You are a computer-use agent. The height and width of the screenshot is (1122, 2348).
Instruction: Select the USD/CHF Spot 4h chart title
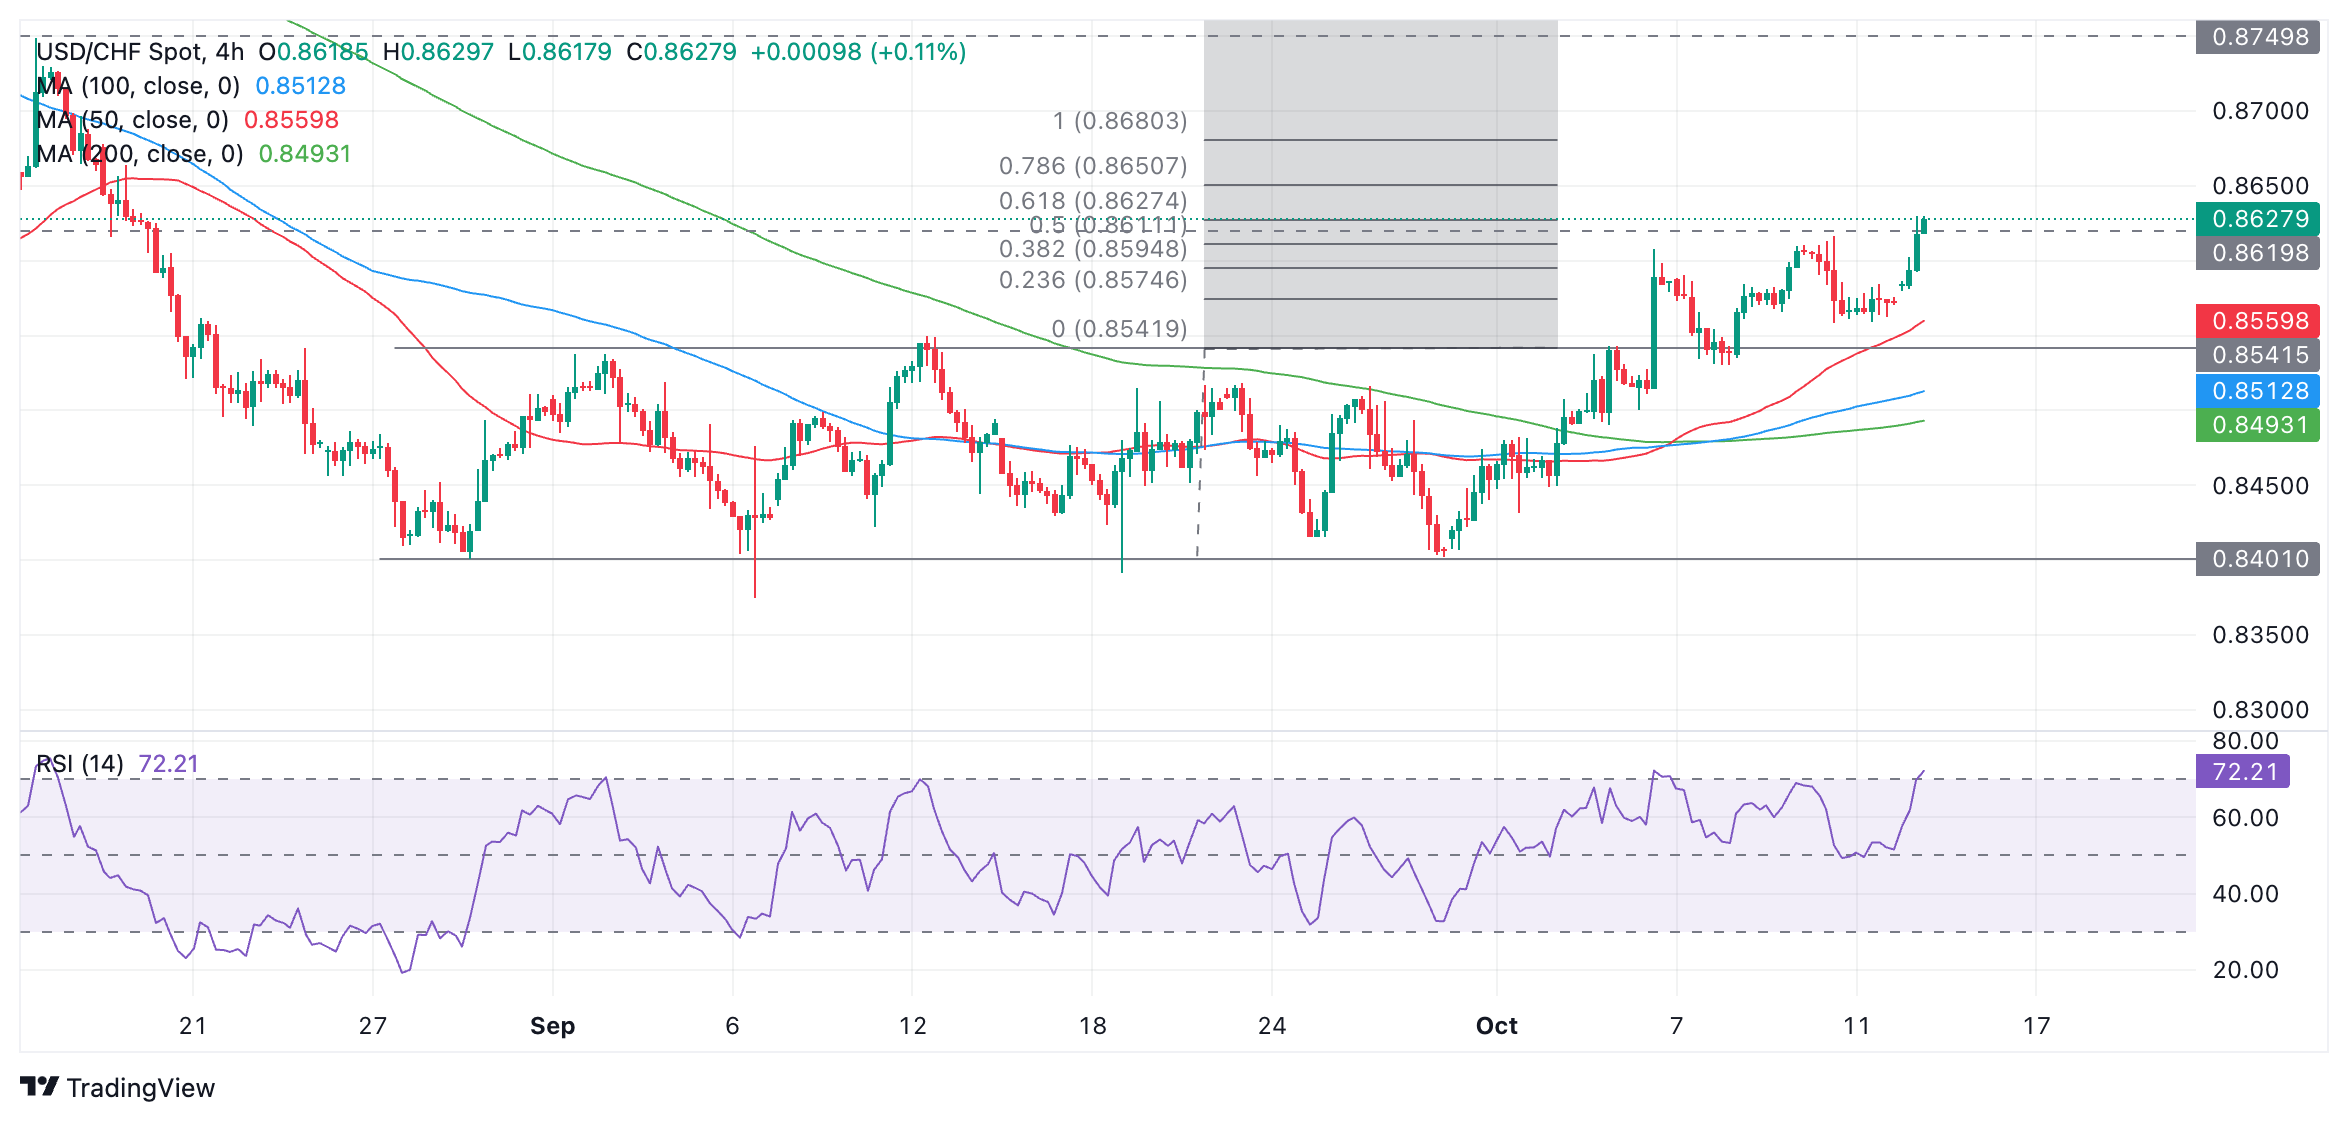[138, 52]
